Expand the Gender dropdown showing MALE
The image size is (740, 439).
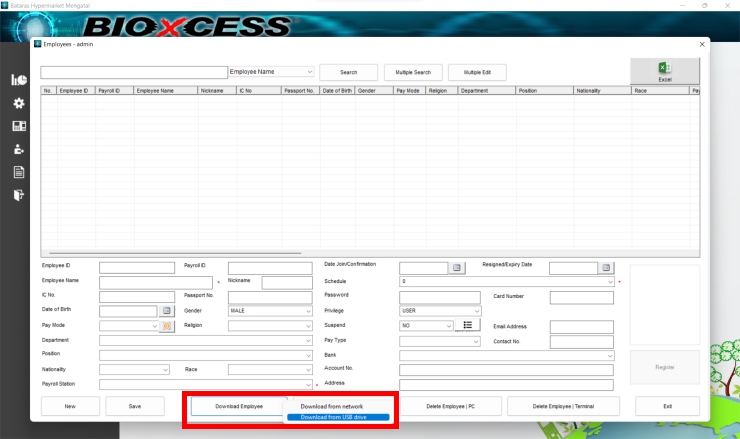(x=308, y=311)
